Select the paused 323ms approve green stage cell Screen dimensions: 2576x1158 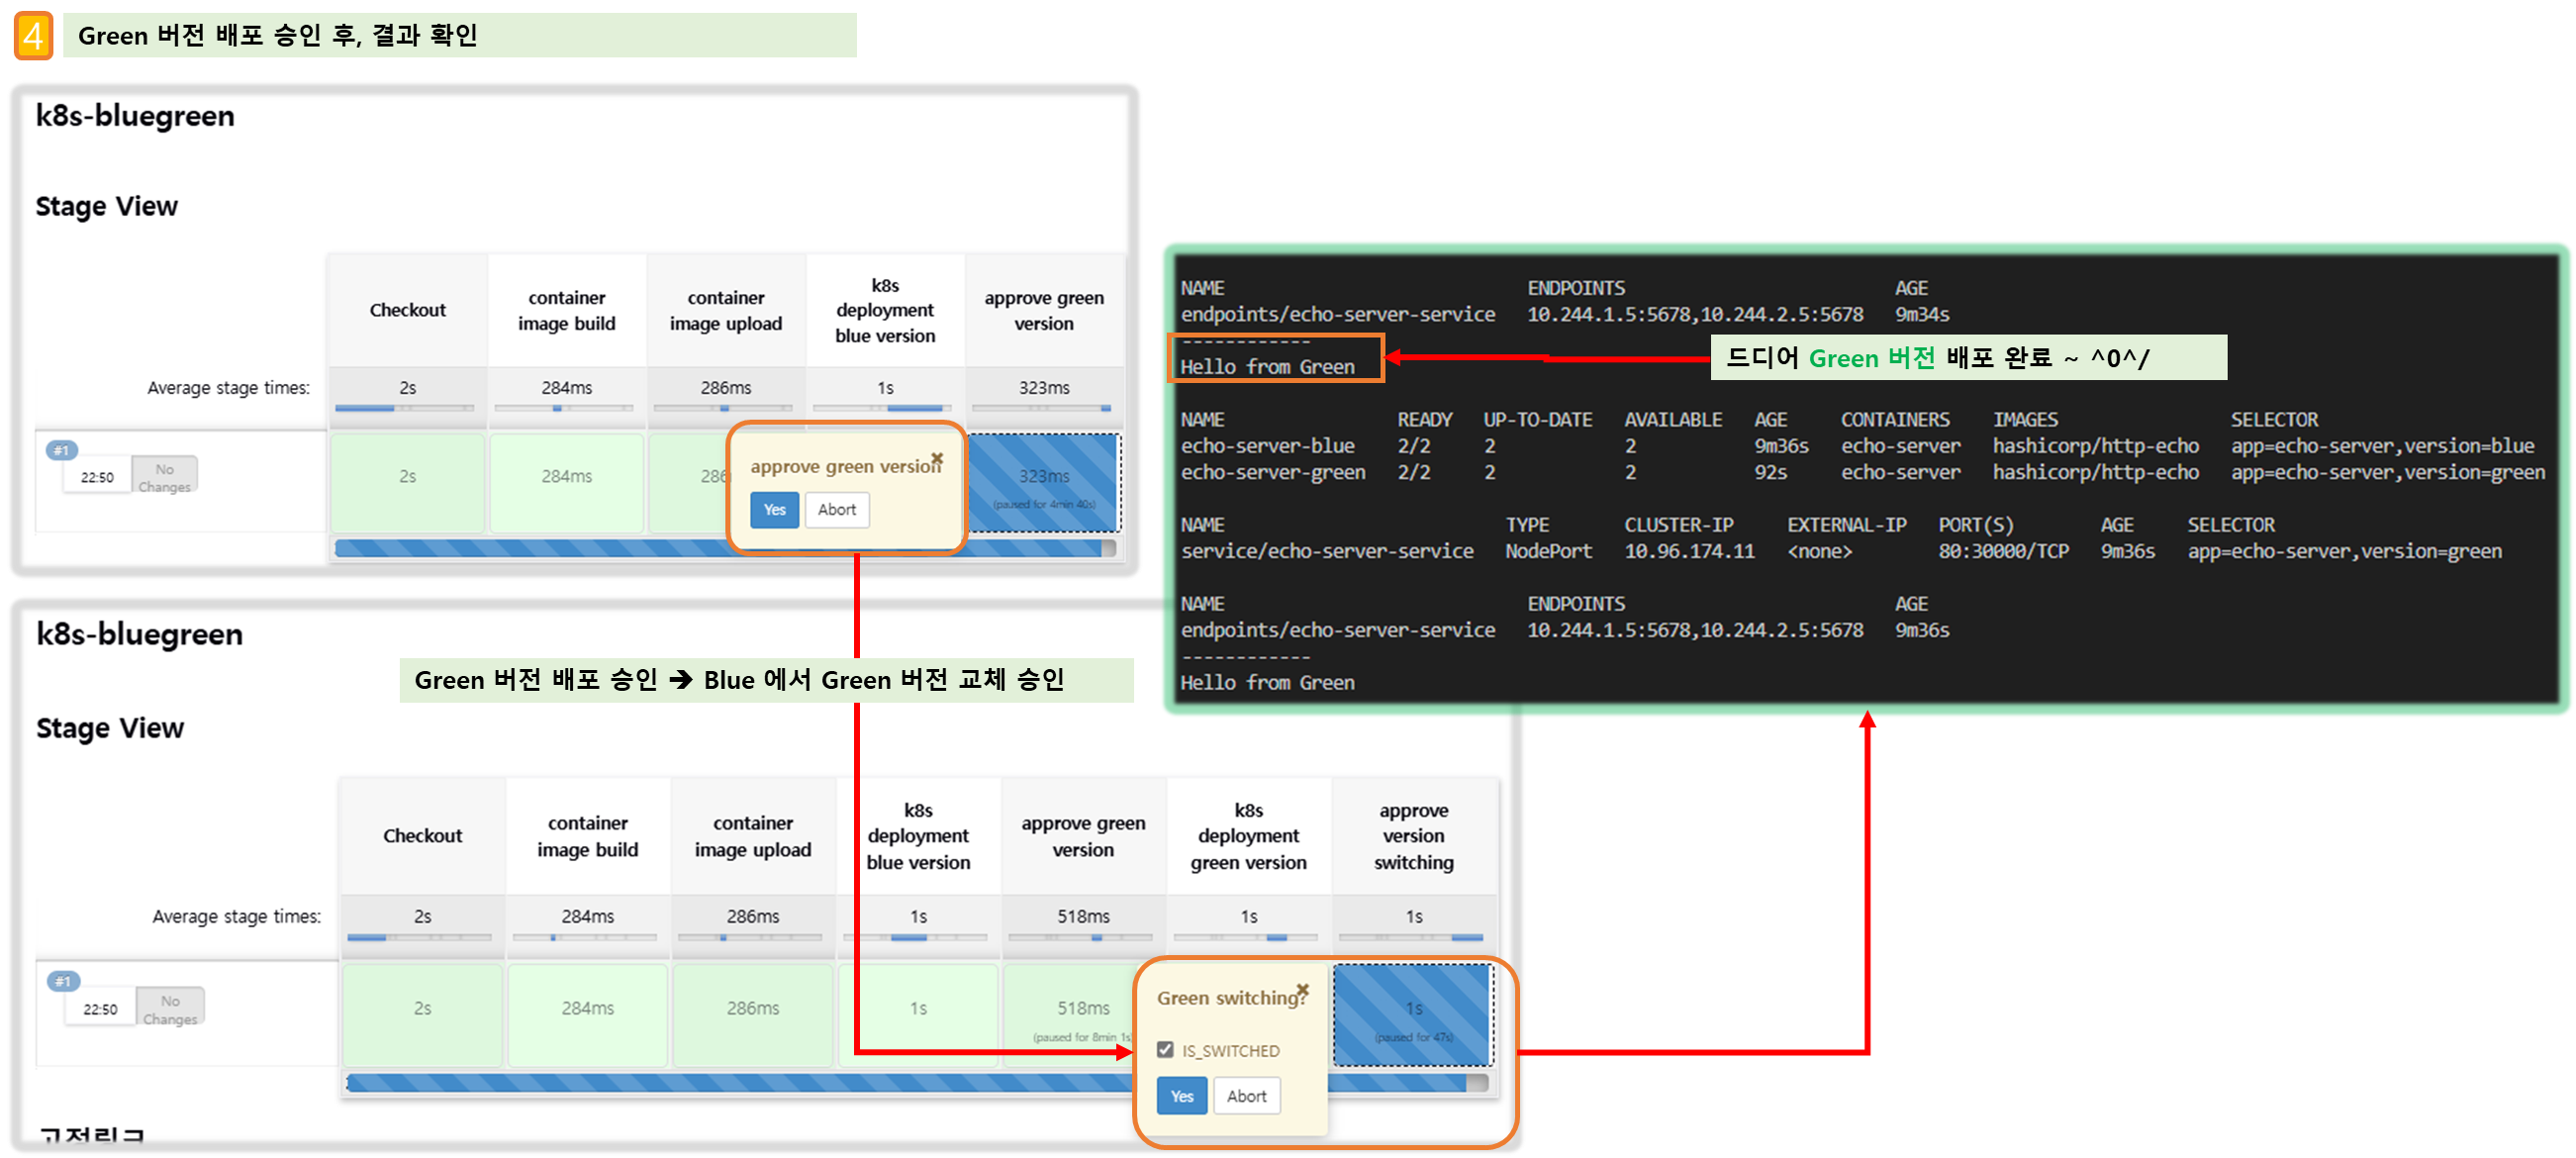1043,483
